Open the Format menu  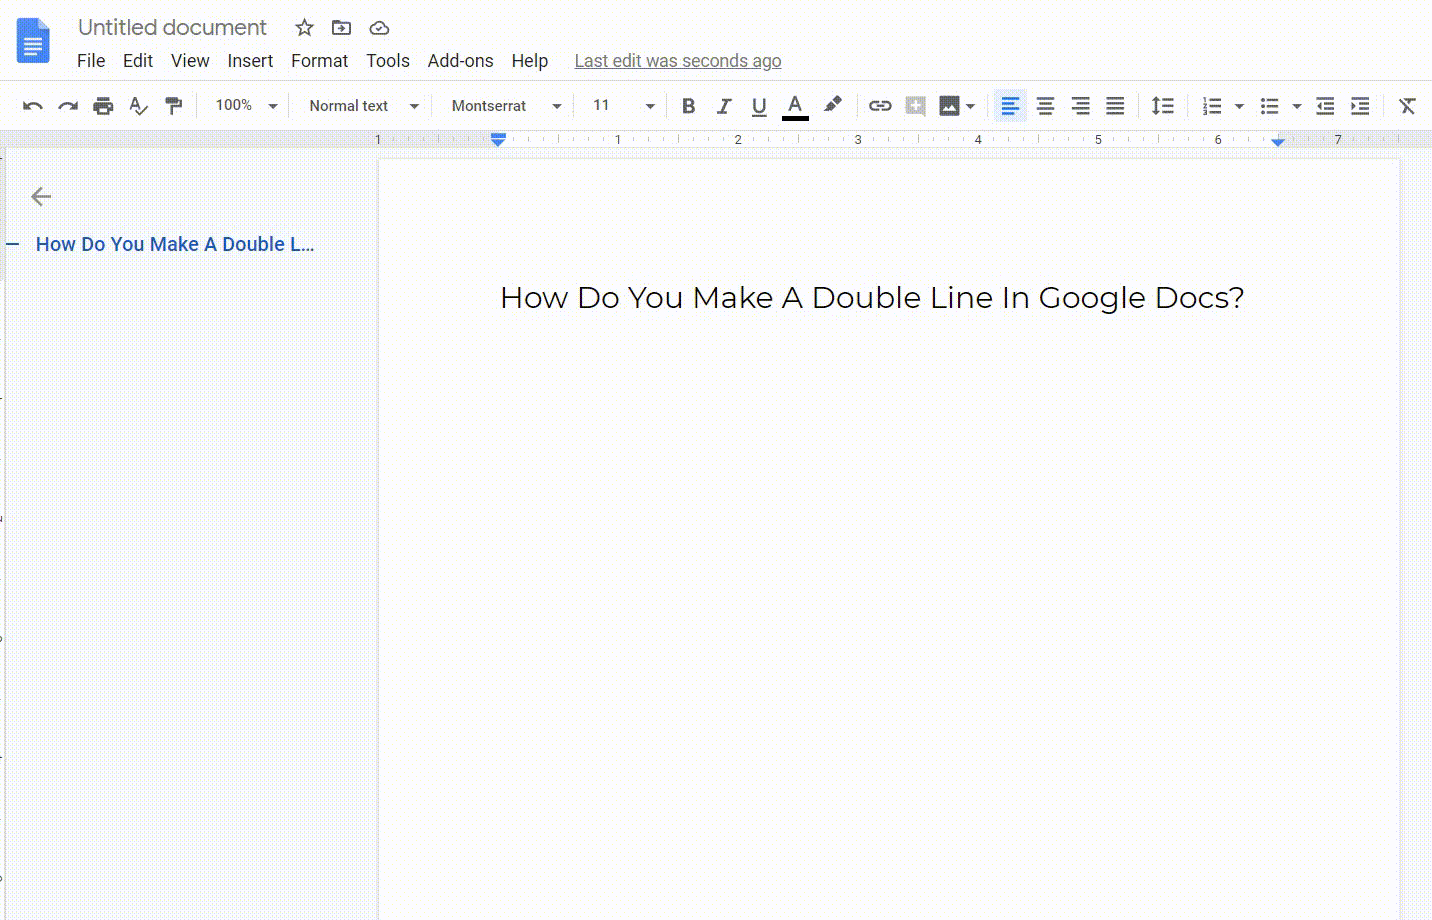coord(319,61)
